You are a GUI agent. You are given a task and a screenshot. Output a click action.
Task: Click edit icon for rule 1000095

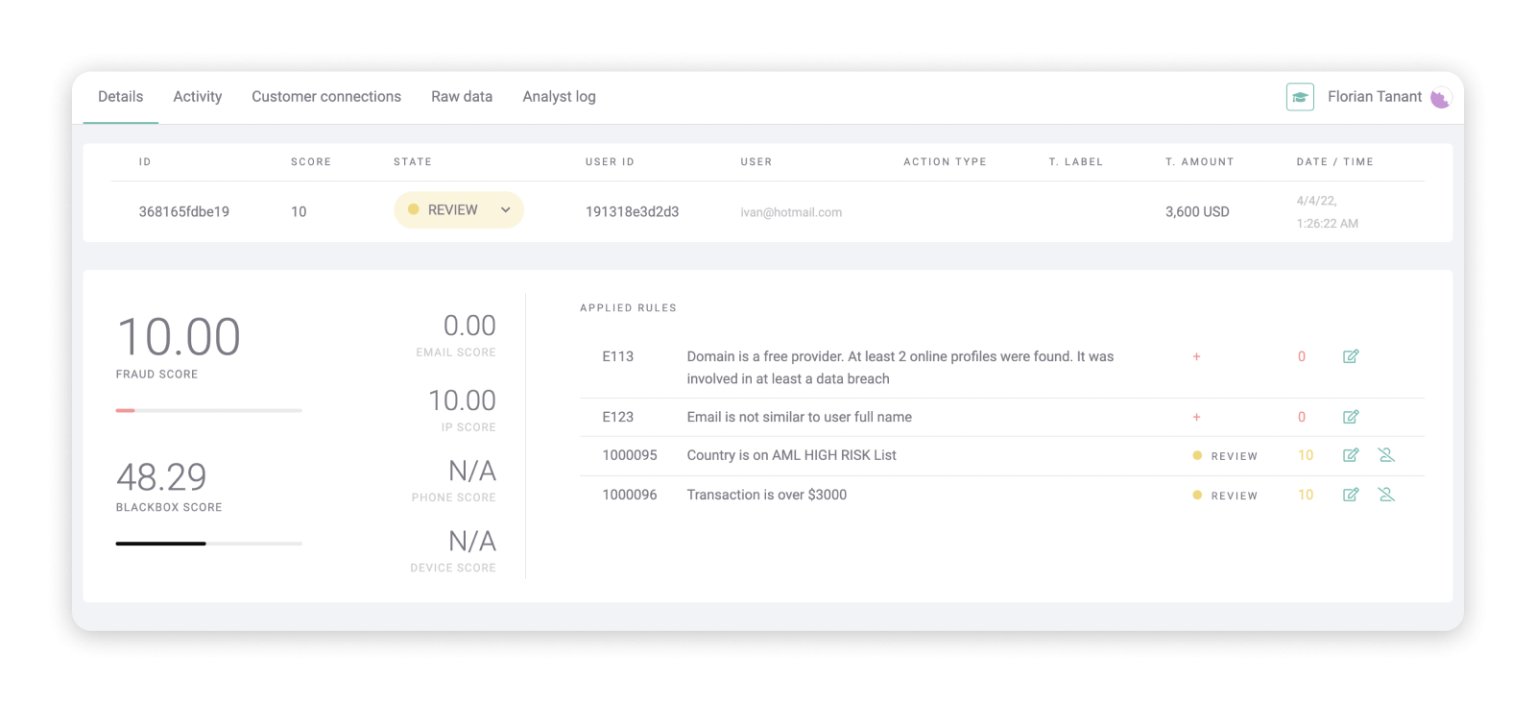click(x=1350, y=455)
